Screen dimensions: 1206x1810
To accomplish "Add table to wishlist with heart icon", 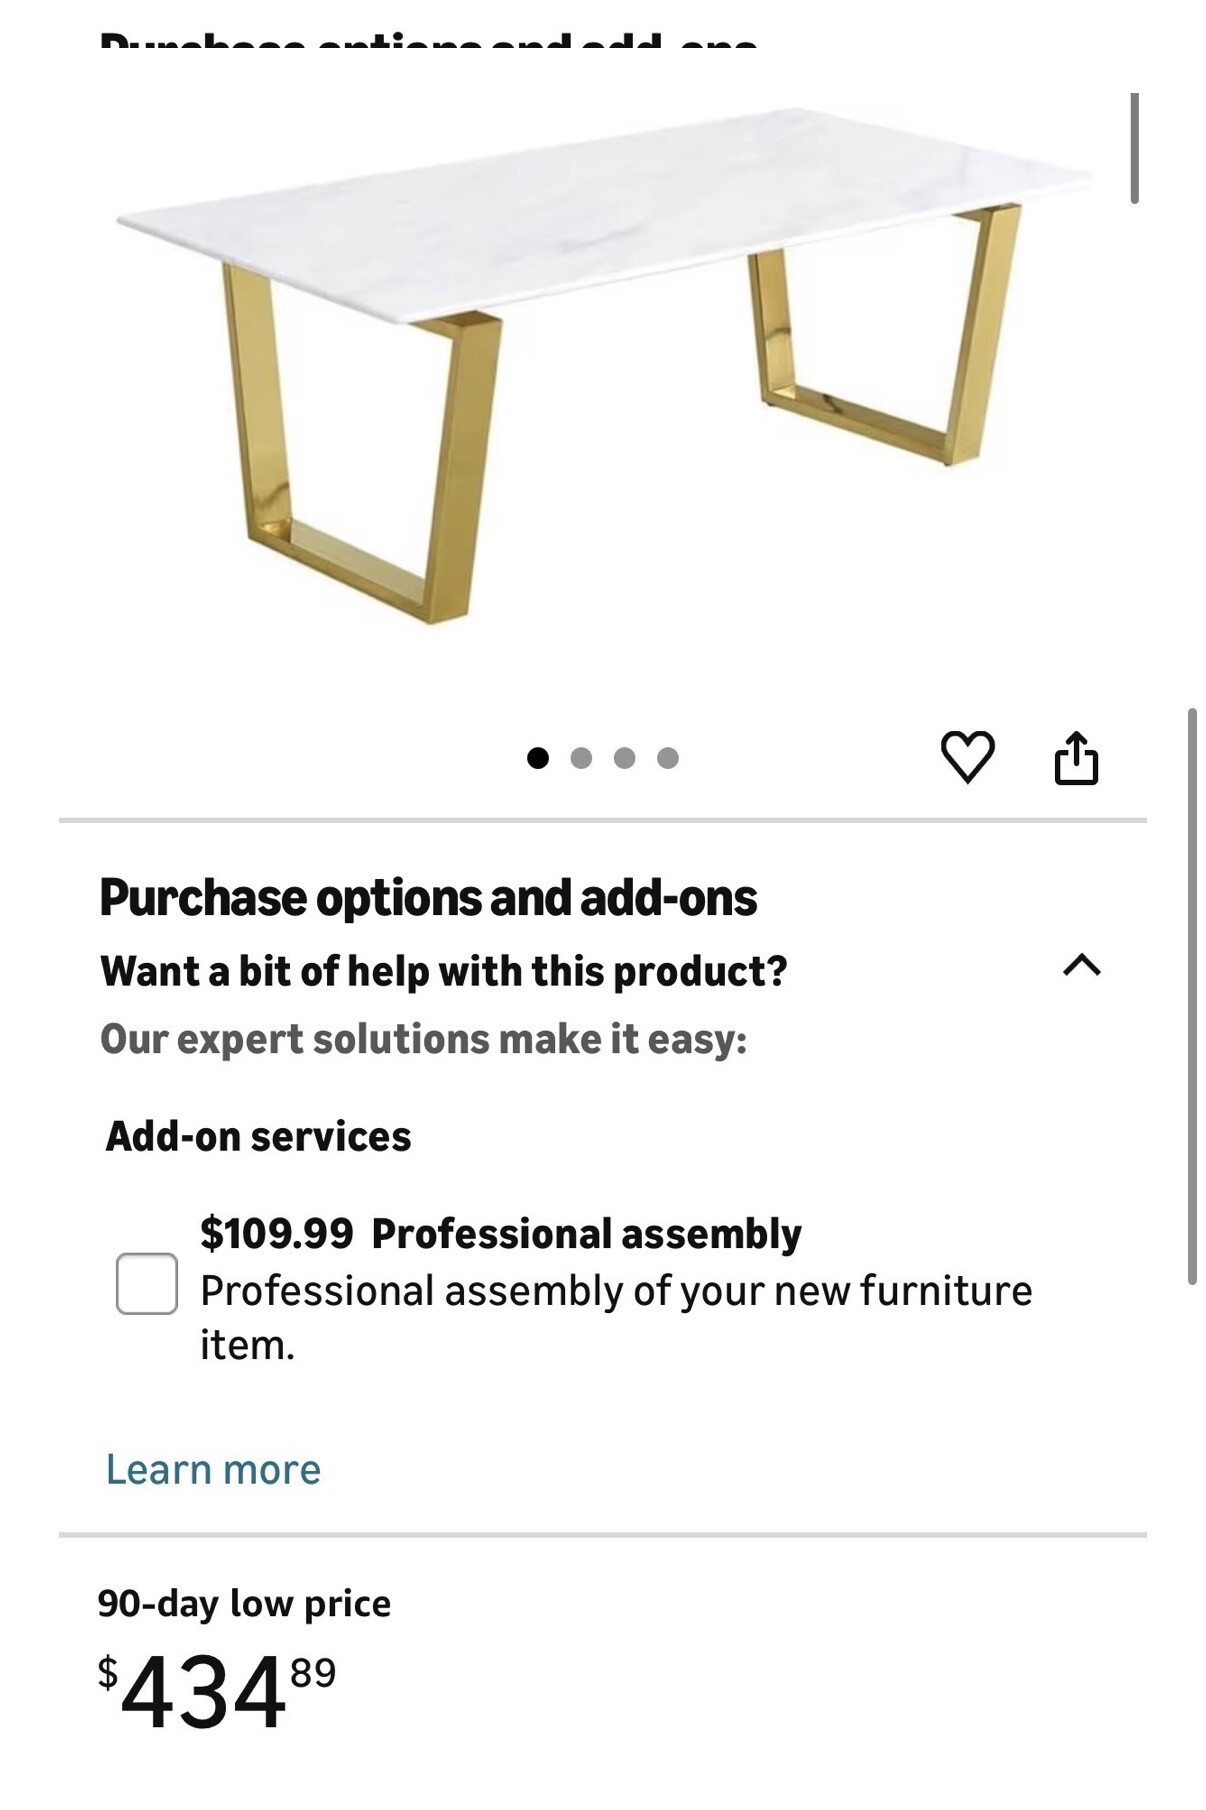I will coord(967,757).
